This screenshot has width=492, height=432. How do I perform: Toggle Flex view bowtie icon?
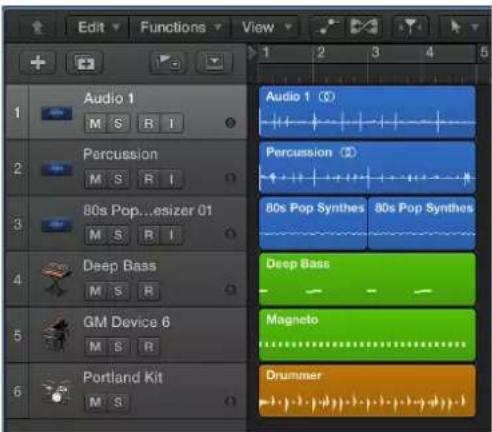coord(364,27)
